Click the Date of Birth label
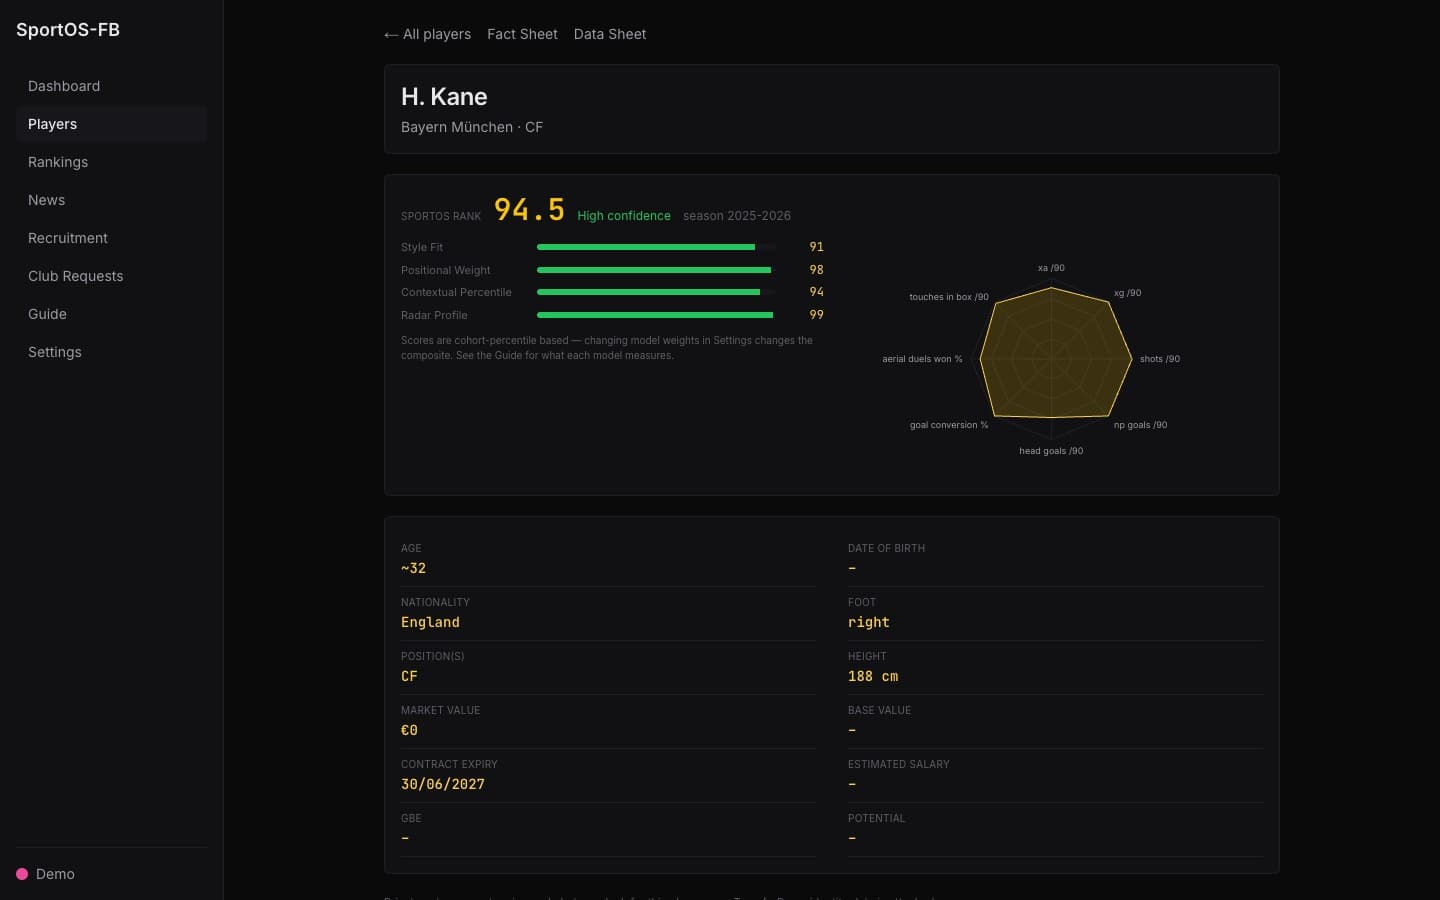Viewport: 1440px width, 900px height. pyautogui.click(x=886, y=548)
